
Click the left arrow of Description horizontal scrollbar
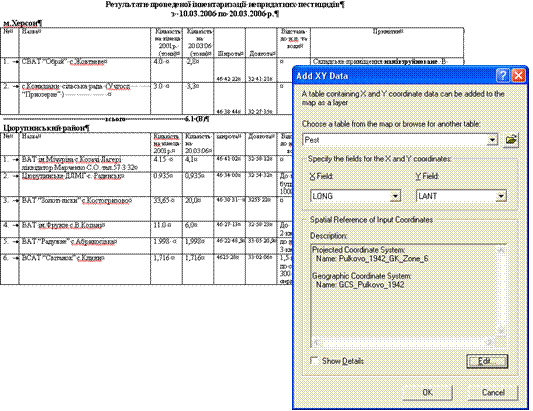coord(316,342)
